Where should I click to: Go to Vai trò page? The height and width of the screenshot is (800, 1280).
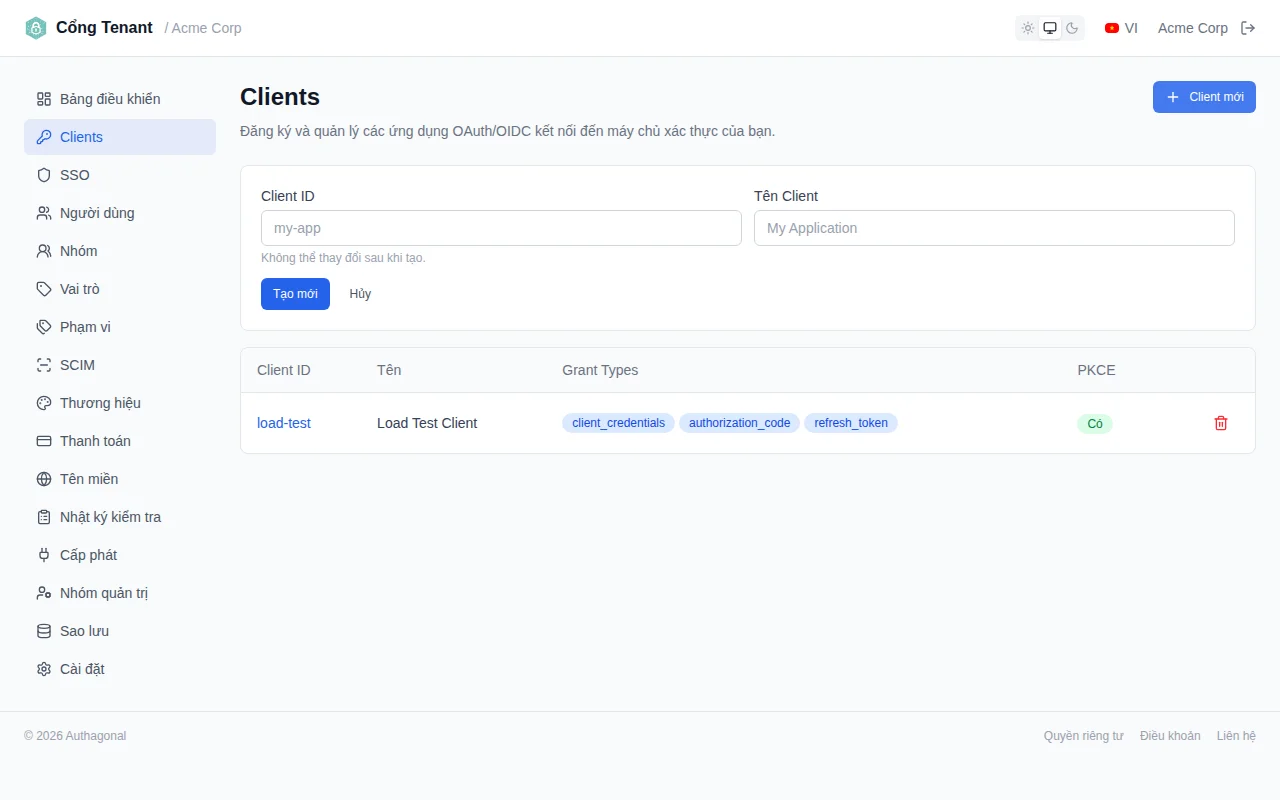coord(120,289)
